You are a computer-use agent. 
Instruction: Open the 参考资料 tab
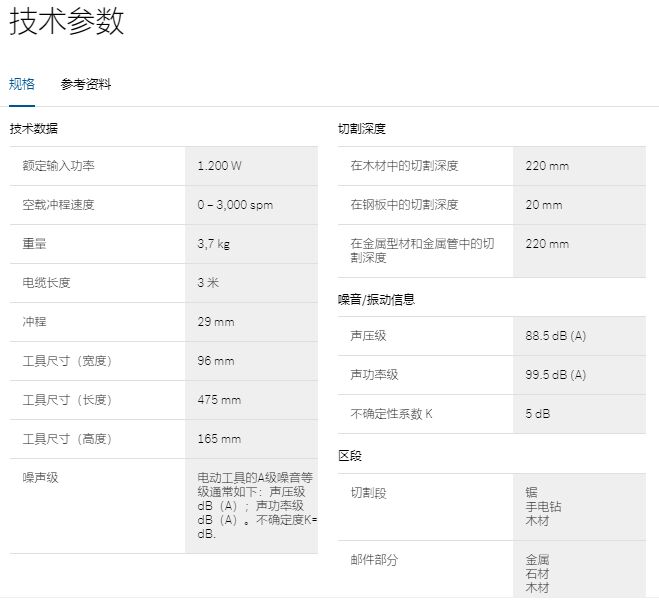coord(86,84)
